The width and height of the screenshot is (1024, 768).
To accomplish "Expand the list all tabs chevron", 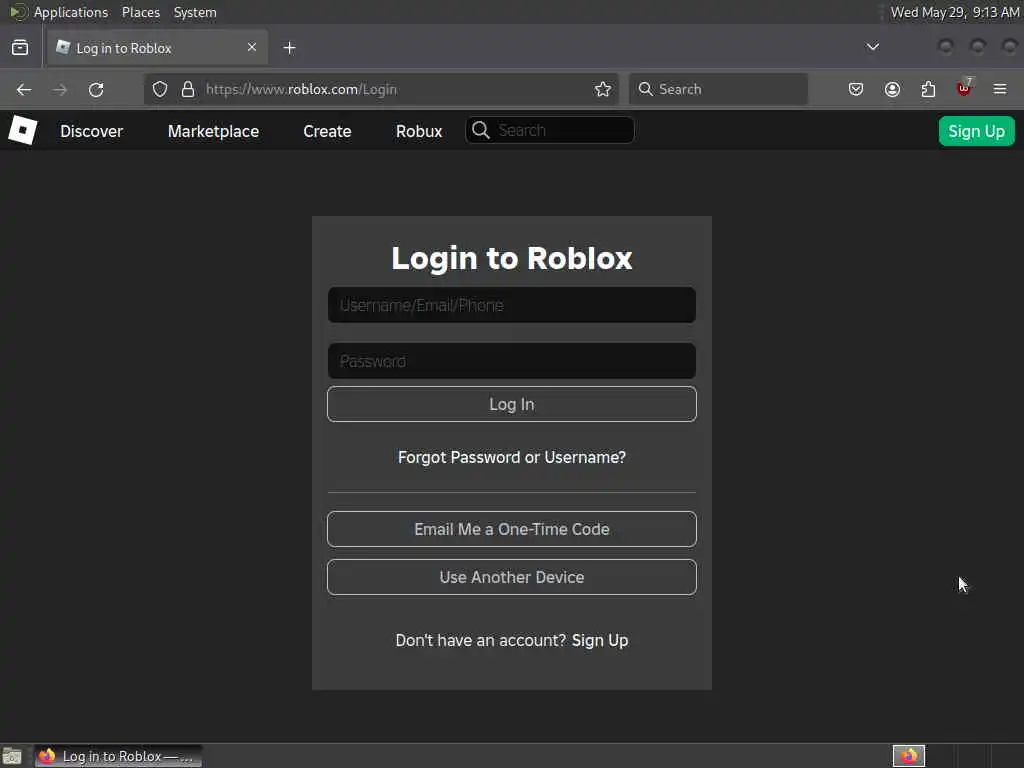I will (872, 47).
